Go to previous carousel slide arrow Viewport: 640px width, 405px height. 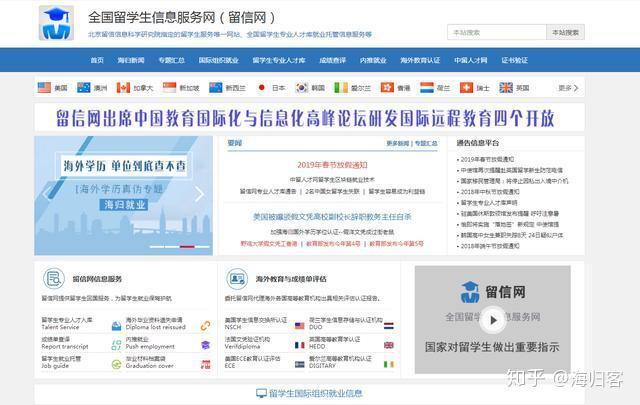[47, 194]
